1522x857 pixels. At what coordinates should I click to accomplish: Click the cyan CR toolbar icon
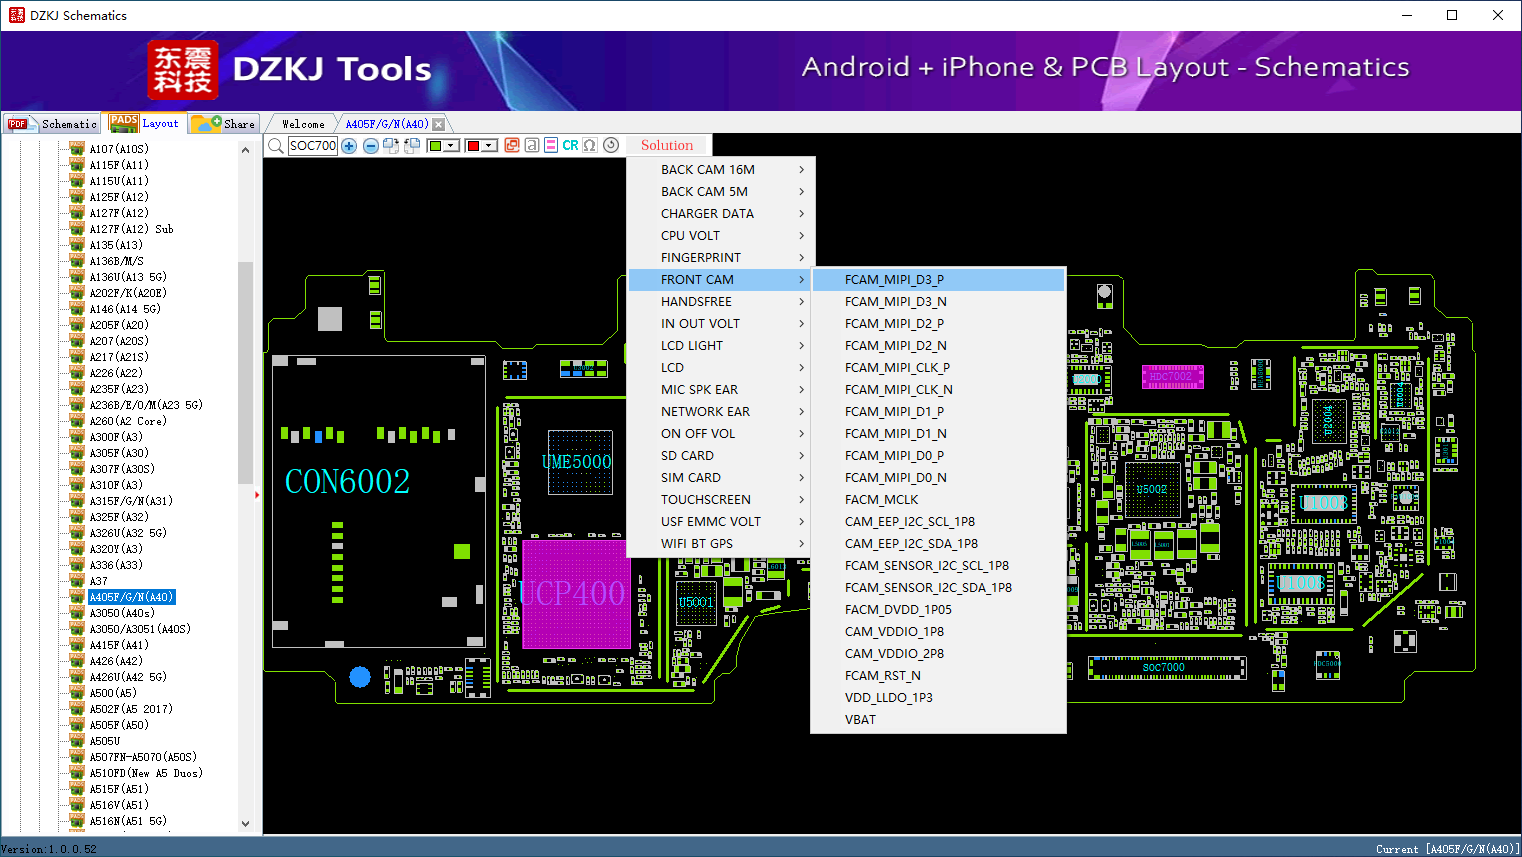pos(570,145)
